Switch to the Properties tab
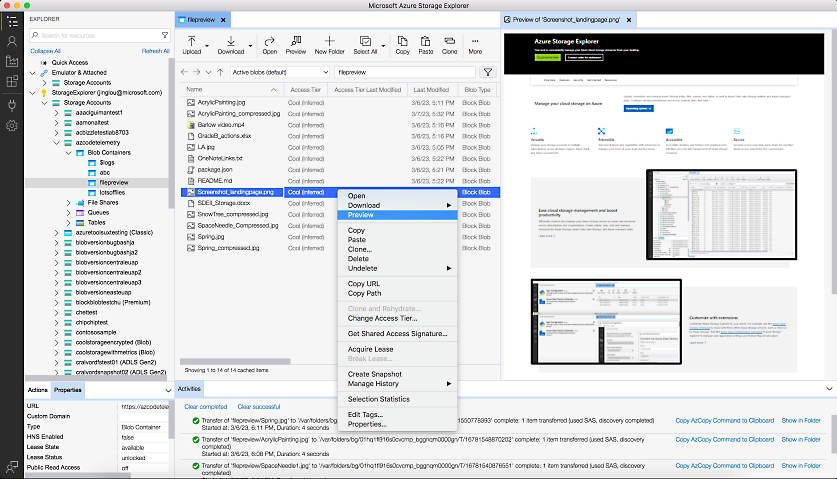837x479 pixels. tap(68, 389)
